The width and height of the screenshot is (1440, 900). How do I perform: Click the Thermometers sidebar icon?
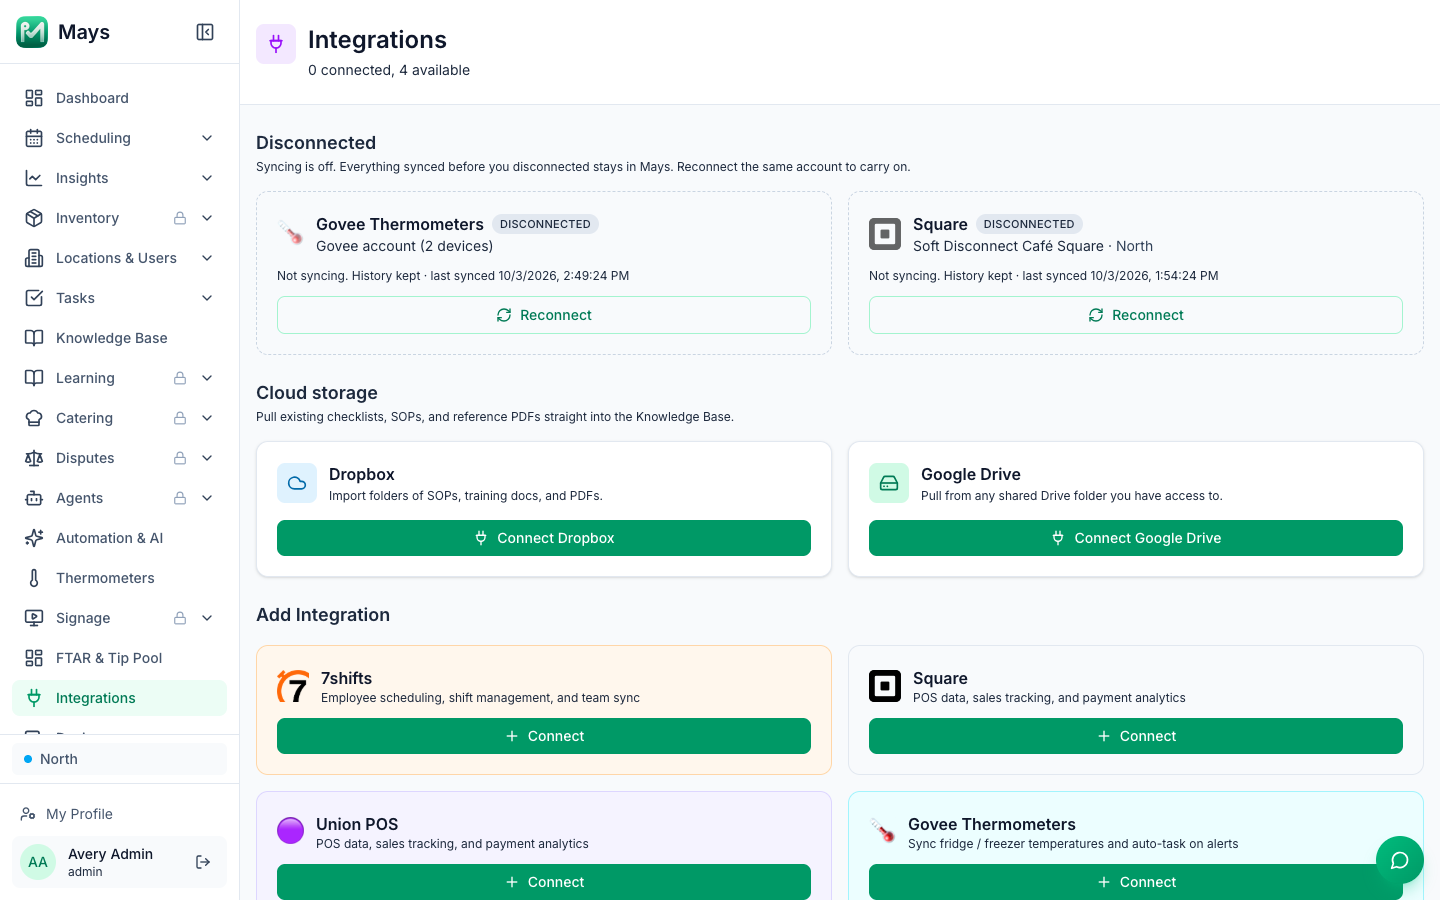[34, 578]
